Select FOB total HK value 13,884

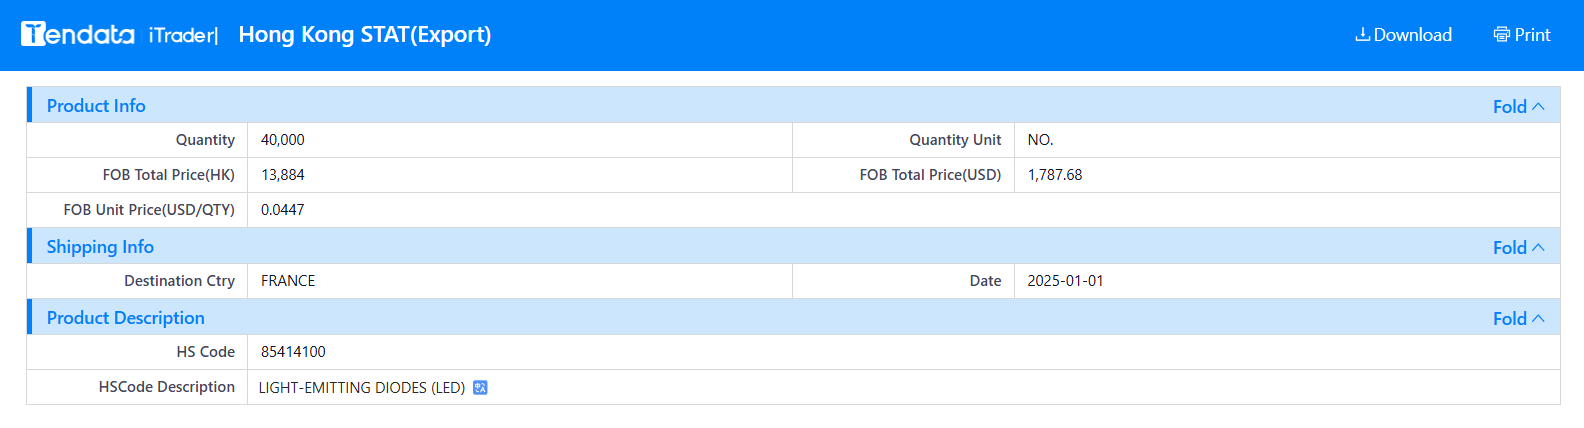coord(283,175)
